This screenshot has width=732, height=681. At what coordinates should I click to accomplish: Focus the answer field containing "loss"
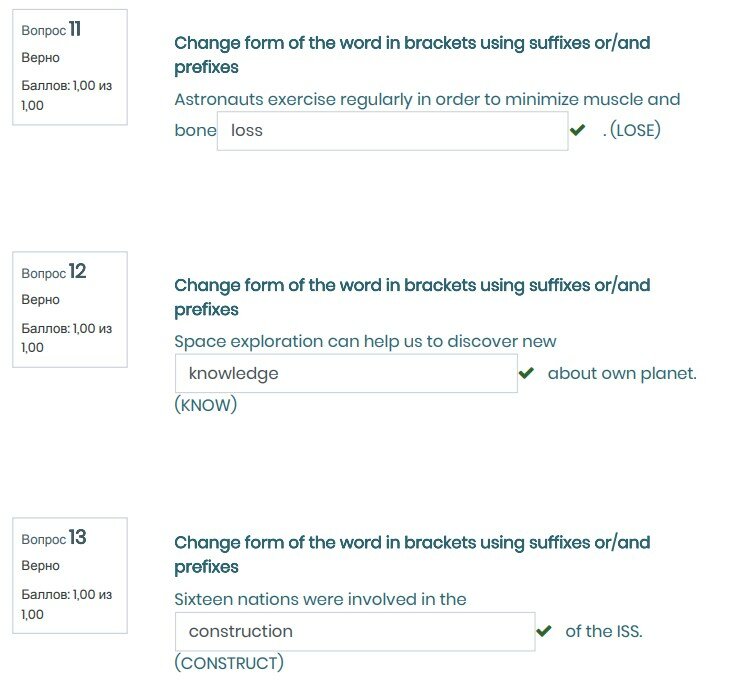(x=392, y=131)
